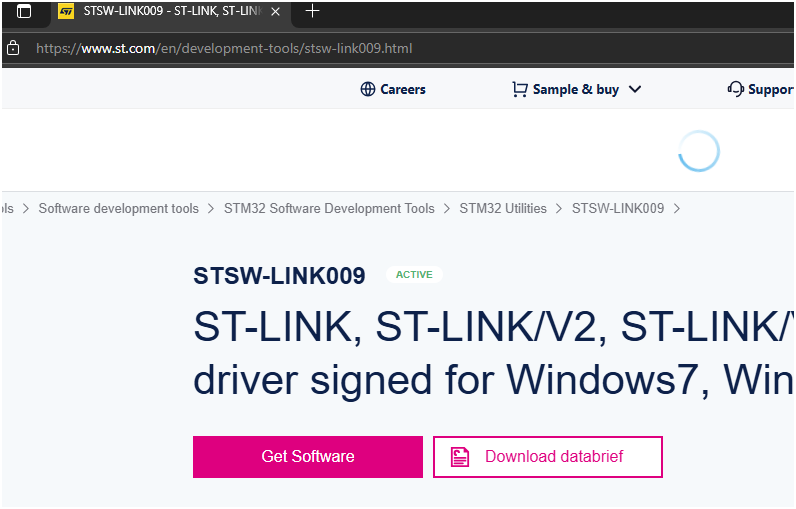Open the Sample & buy menu
This screenshot has height=509, width=796.
coord(576,89)
